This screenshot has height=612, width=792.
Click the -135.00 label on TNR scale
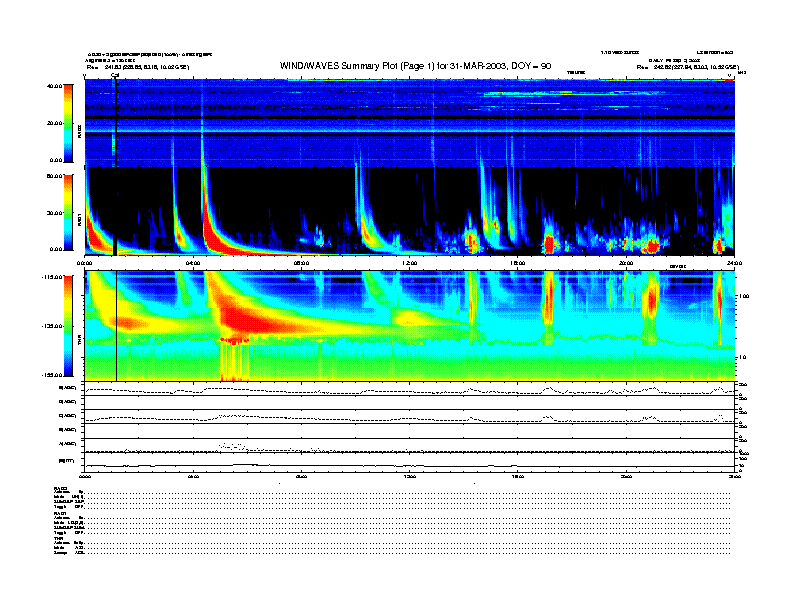tap(53, 326)
